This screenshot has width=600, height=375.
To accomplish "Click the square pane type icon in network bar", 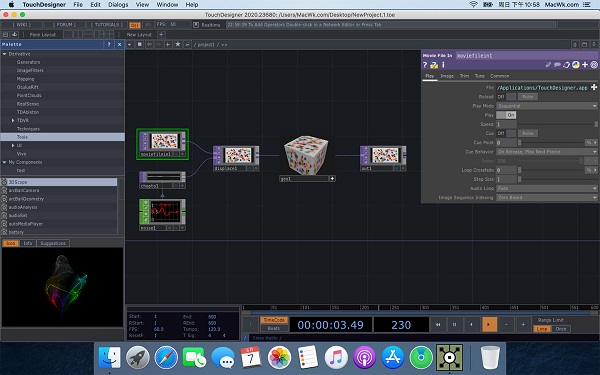I will point(140,44).
